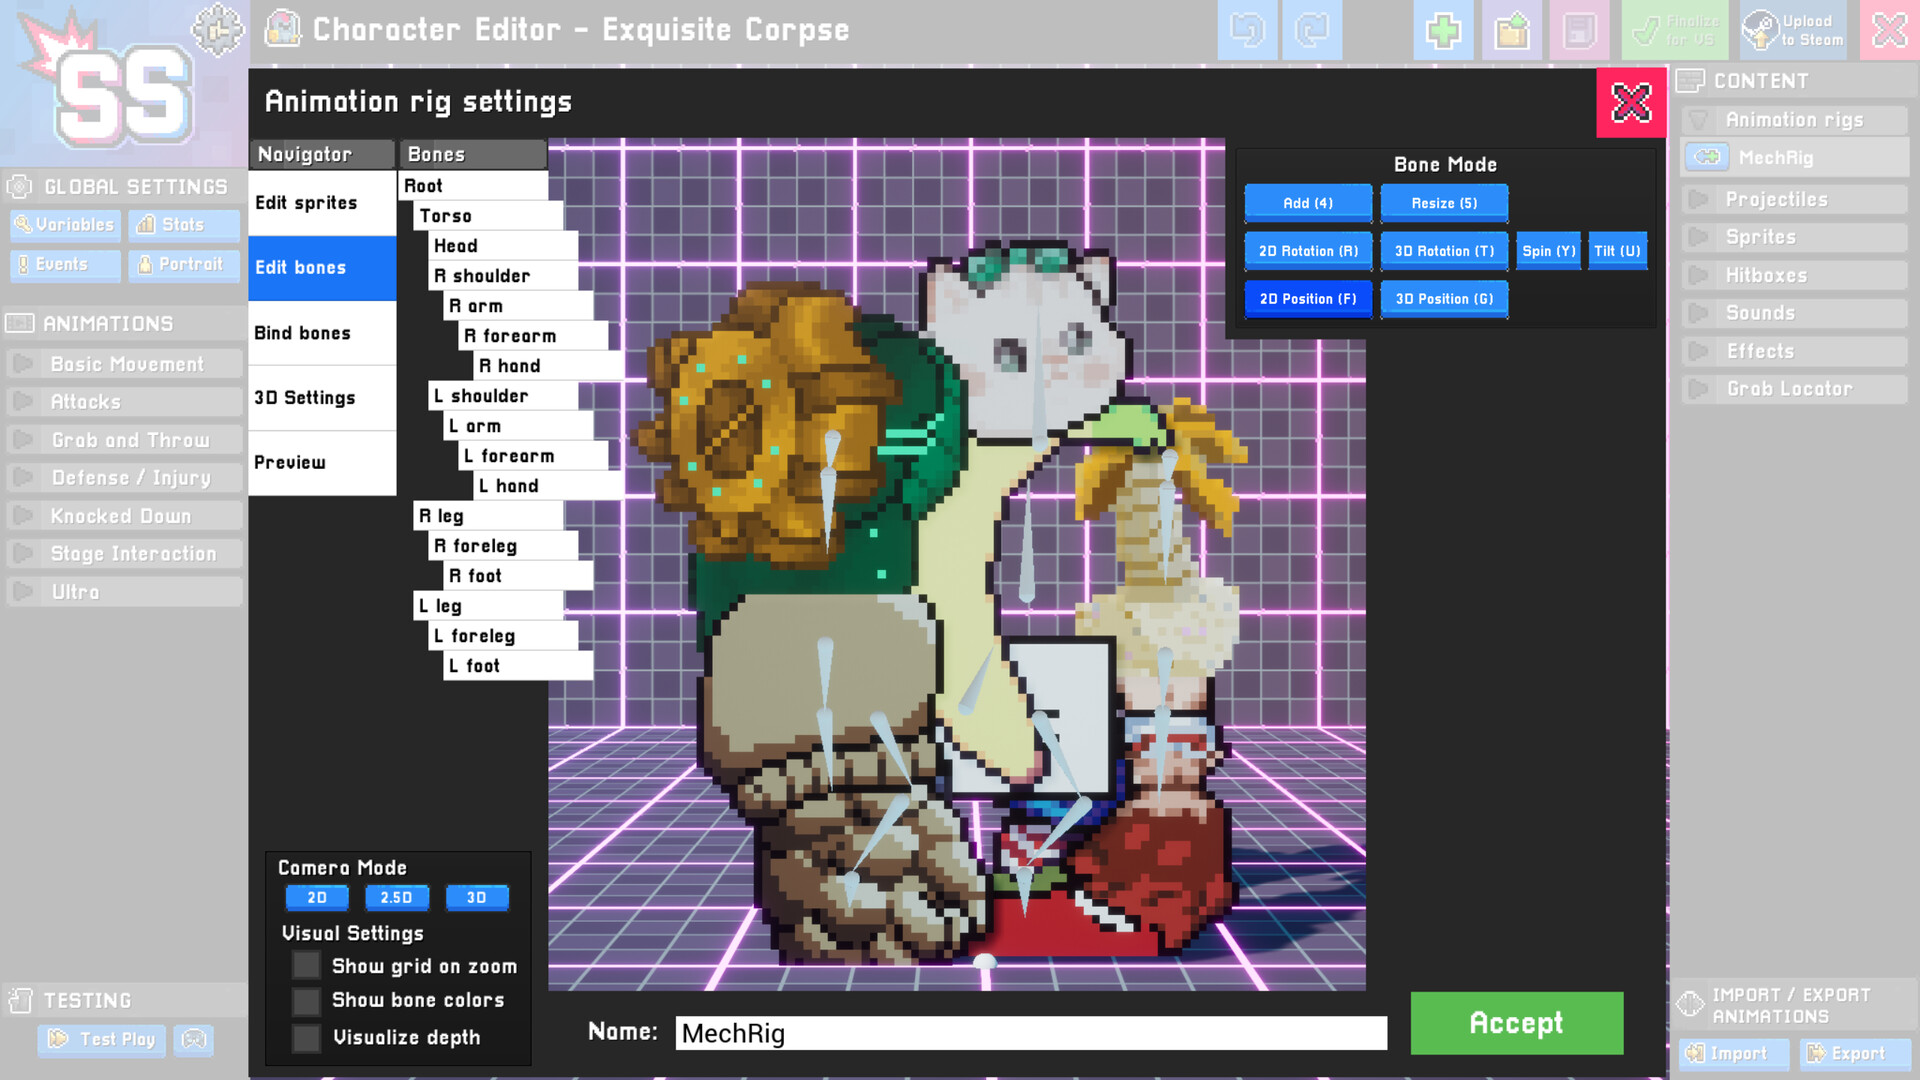This screenshot has height=1080, width=1920.
Task: Expand the L shoulder bone tree
Action: [x=481, y=396]
